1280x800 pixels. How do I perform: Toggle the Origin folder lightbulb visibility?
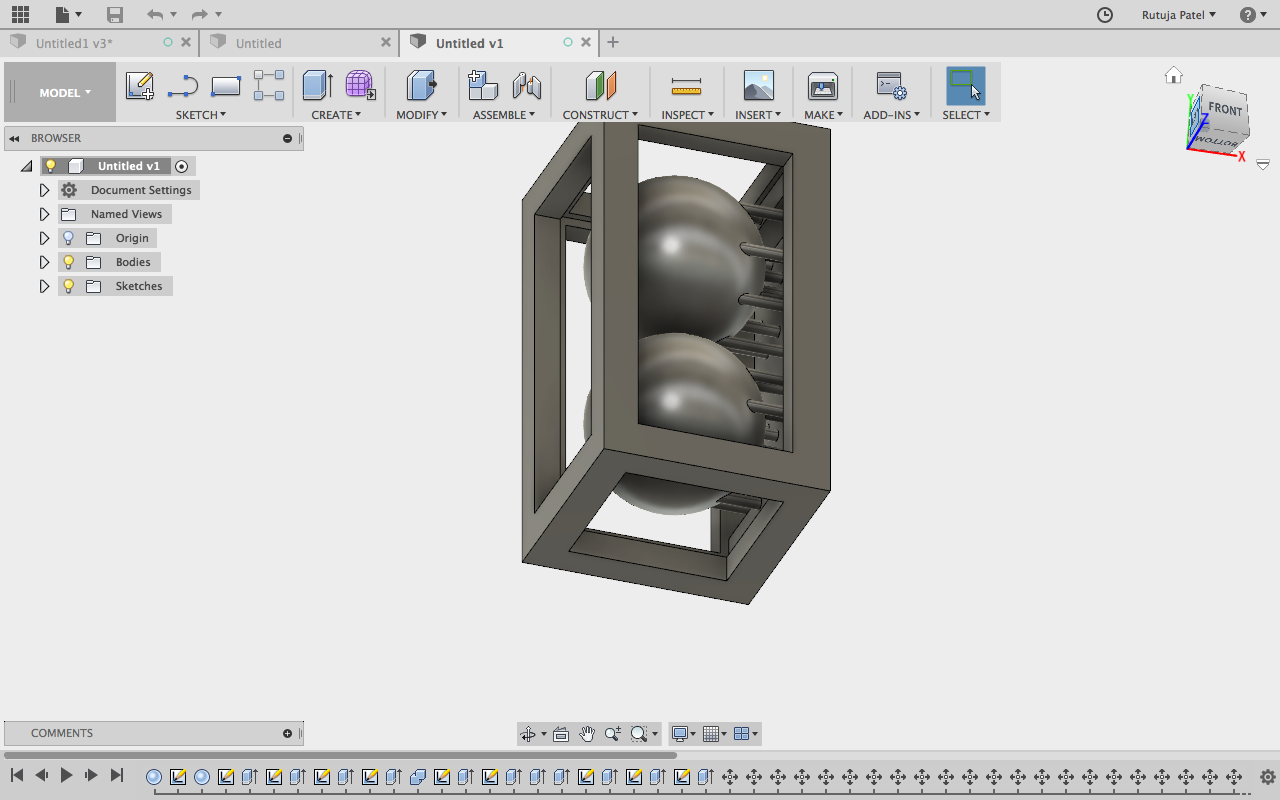(68, 238)
